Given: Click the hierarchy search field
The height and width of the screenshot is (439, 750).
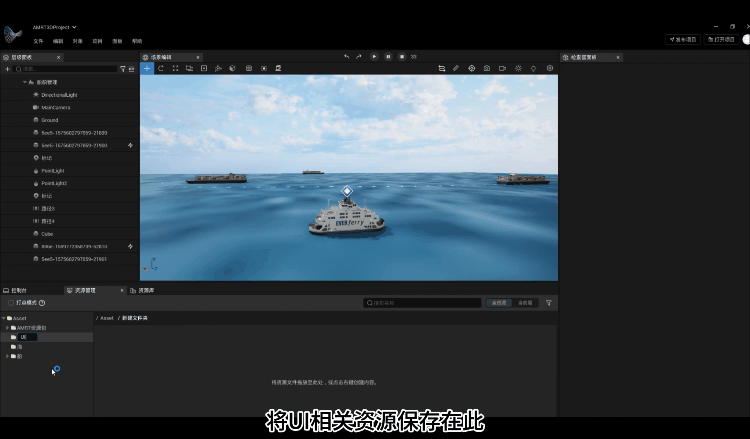Looking at the screenshot, I should [x=66, y=69].
